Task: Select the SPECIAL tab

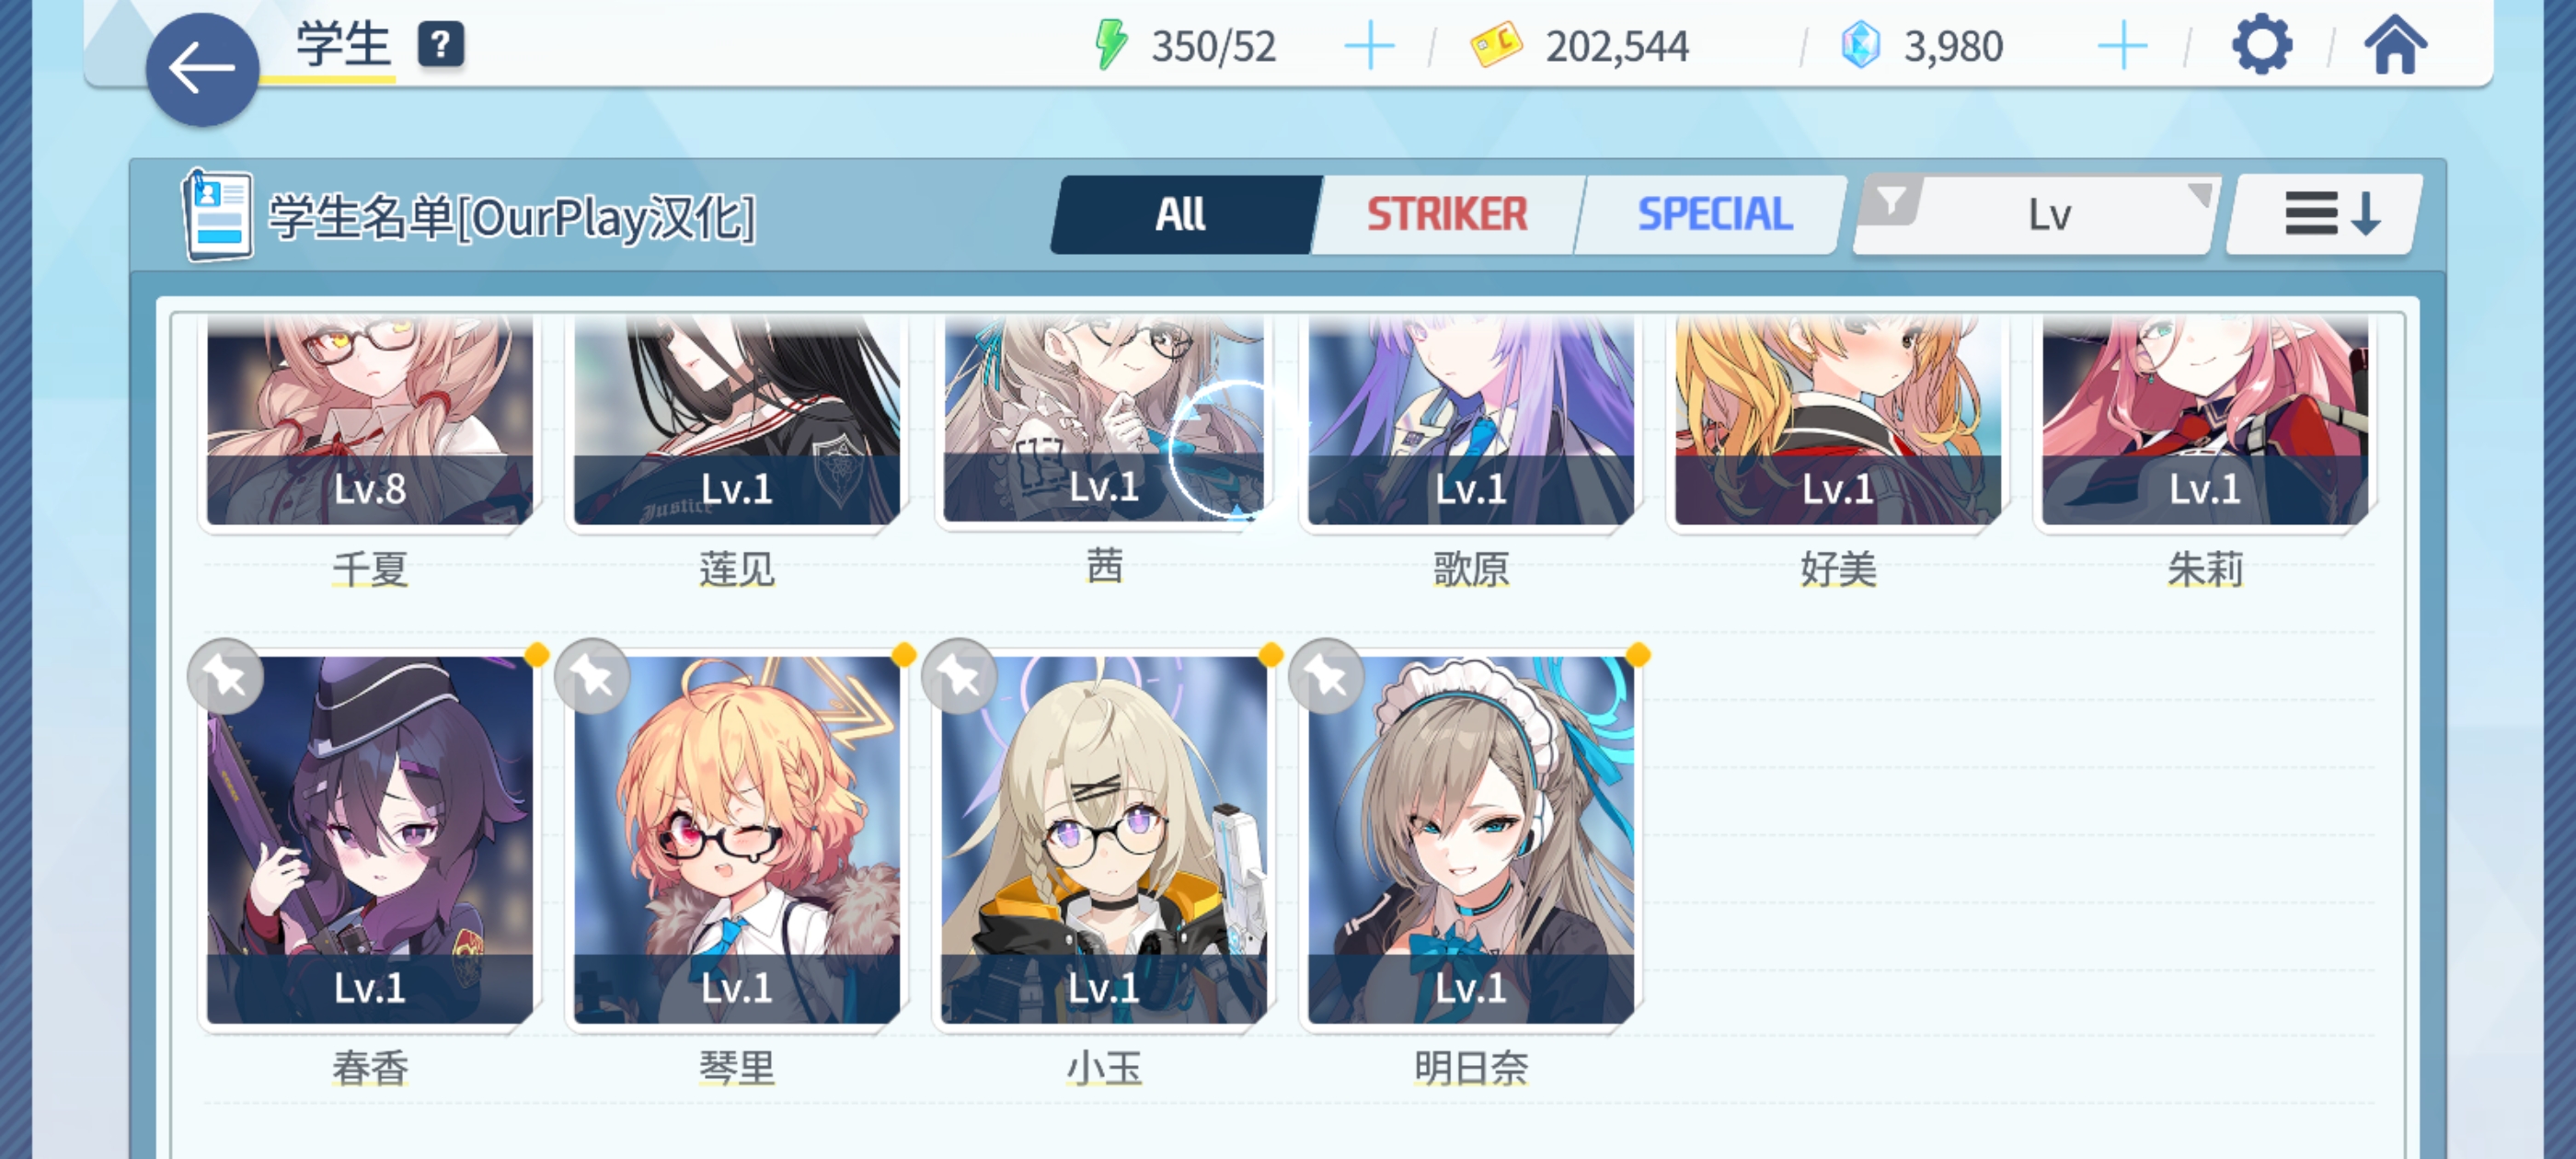Action: coord(1714,214)
